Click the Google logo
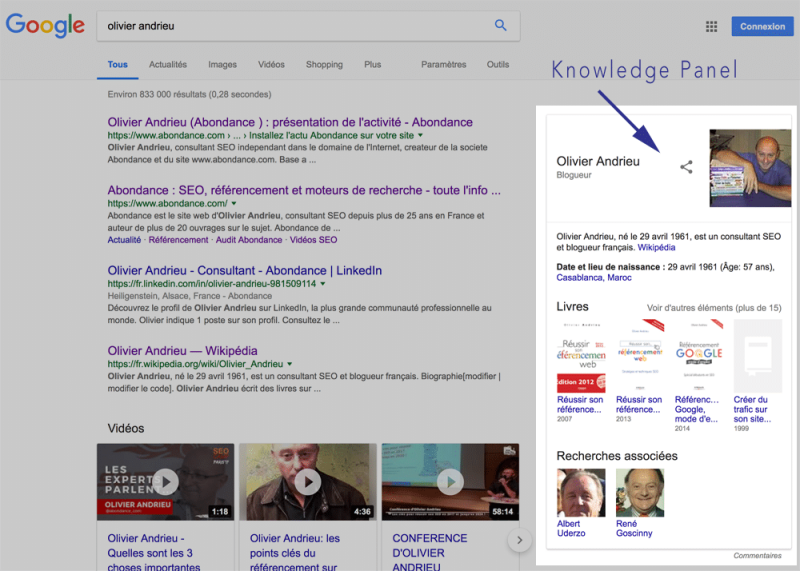The width and height of the screenshot is (800, 571). click(x=45, y=26)
